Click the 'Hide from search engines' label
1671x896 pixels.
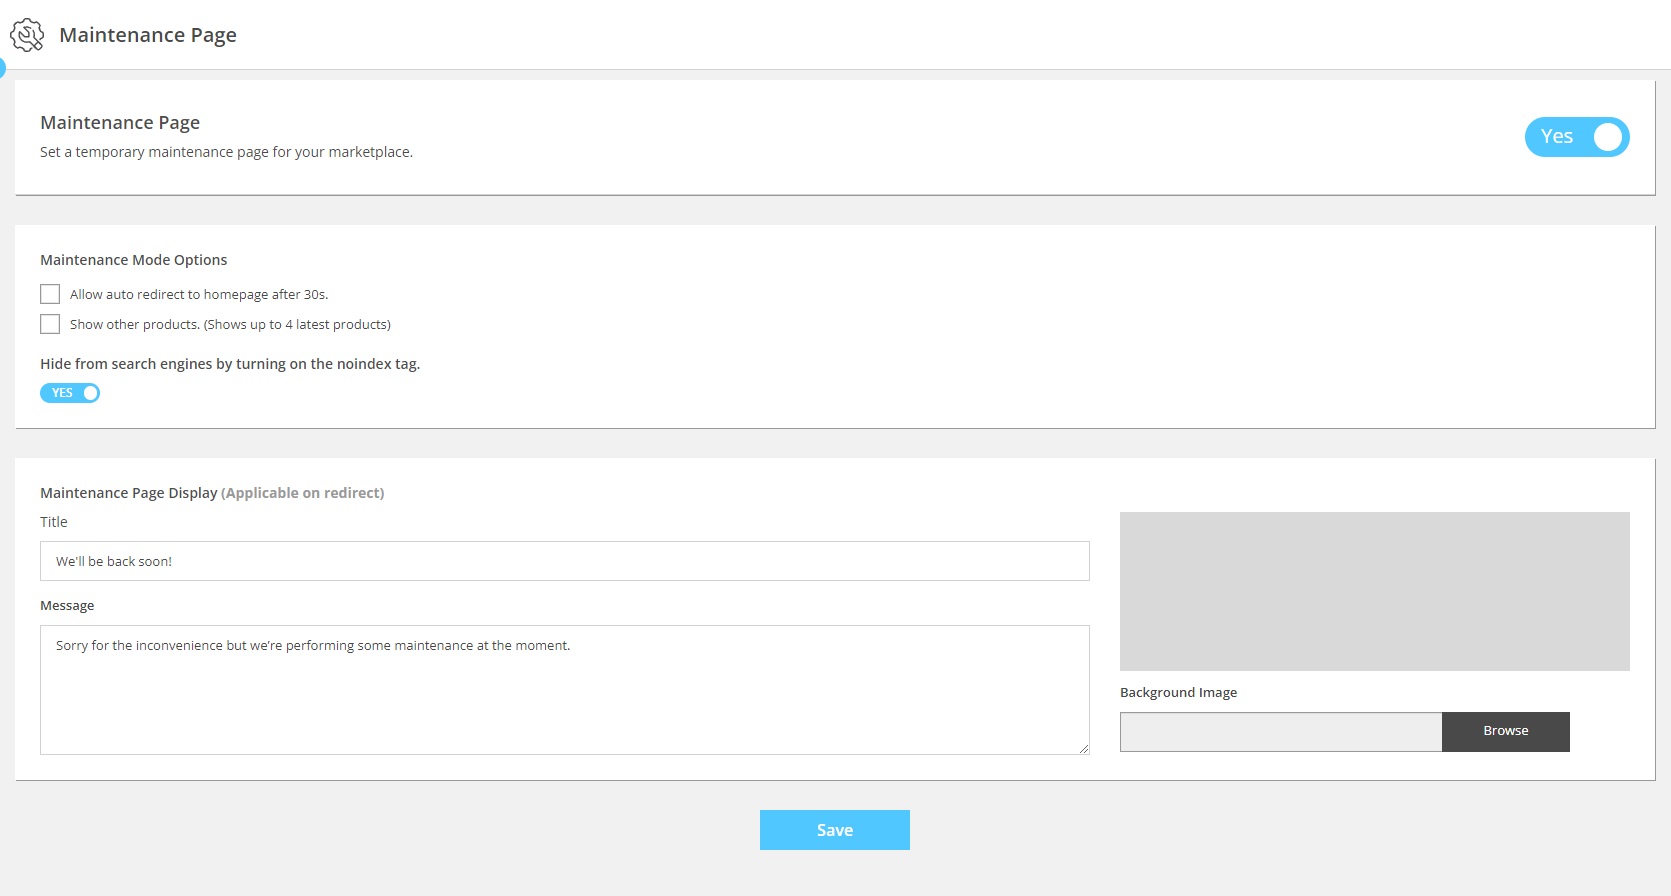pos(230,364)
